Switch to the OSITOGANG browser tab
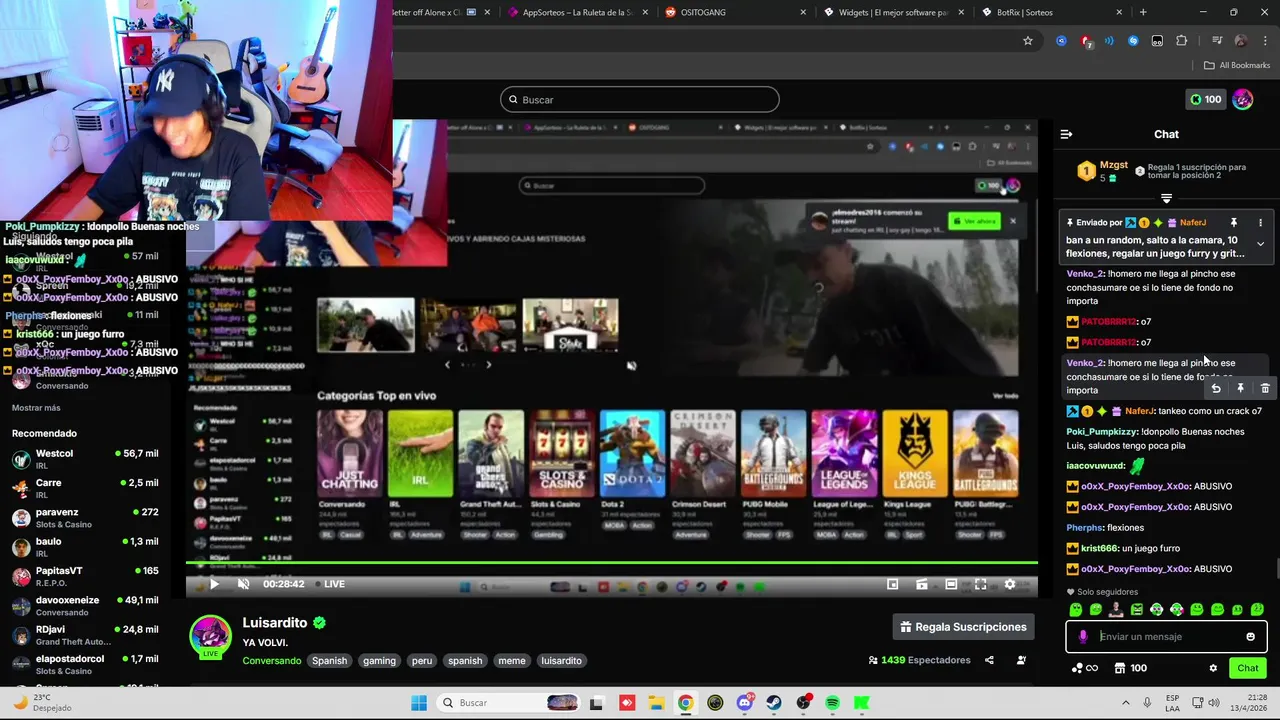The image size is (1280, 720). click(x=737, y=12)
